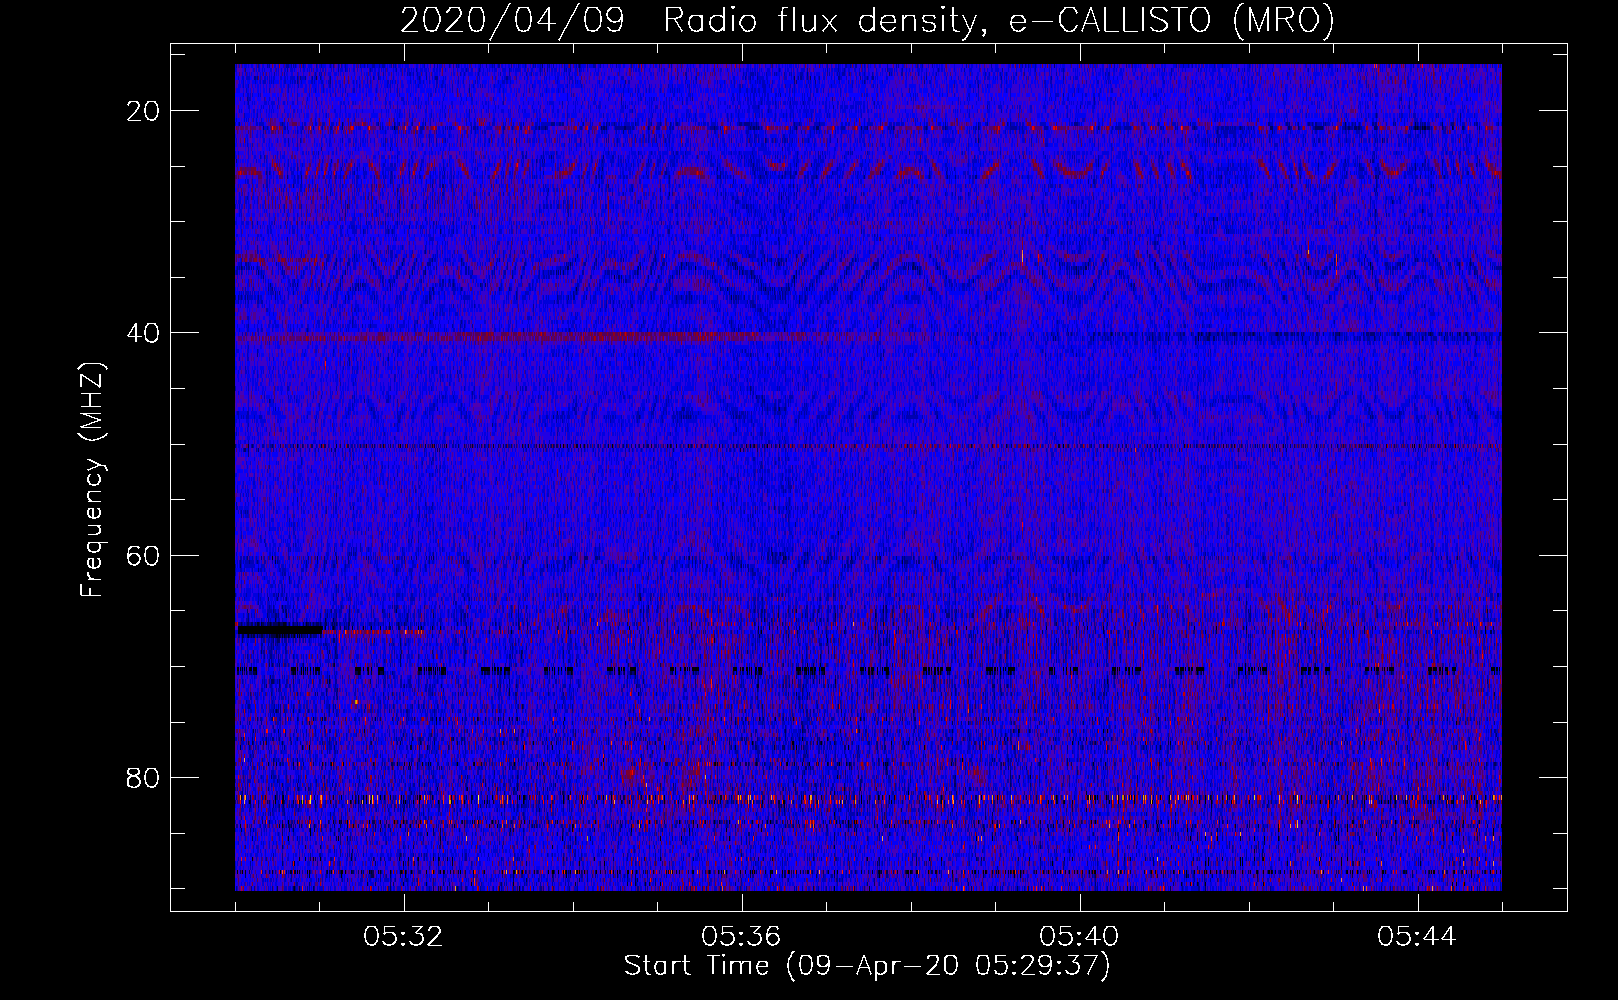Click the 05:32 time tick label

tap(404, 937)
